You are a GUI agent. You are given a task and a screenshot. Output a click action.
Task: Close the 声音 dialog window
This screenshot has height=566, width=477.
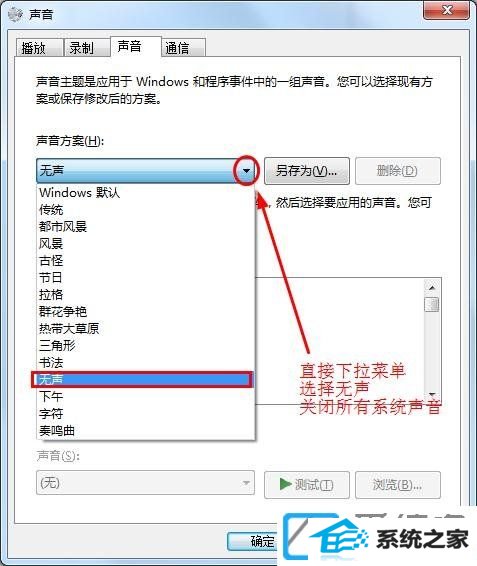pyautogui.click(x=447, y=10)
